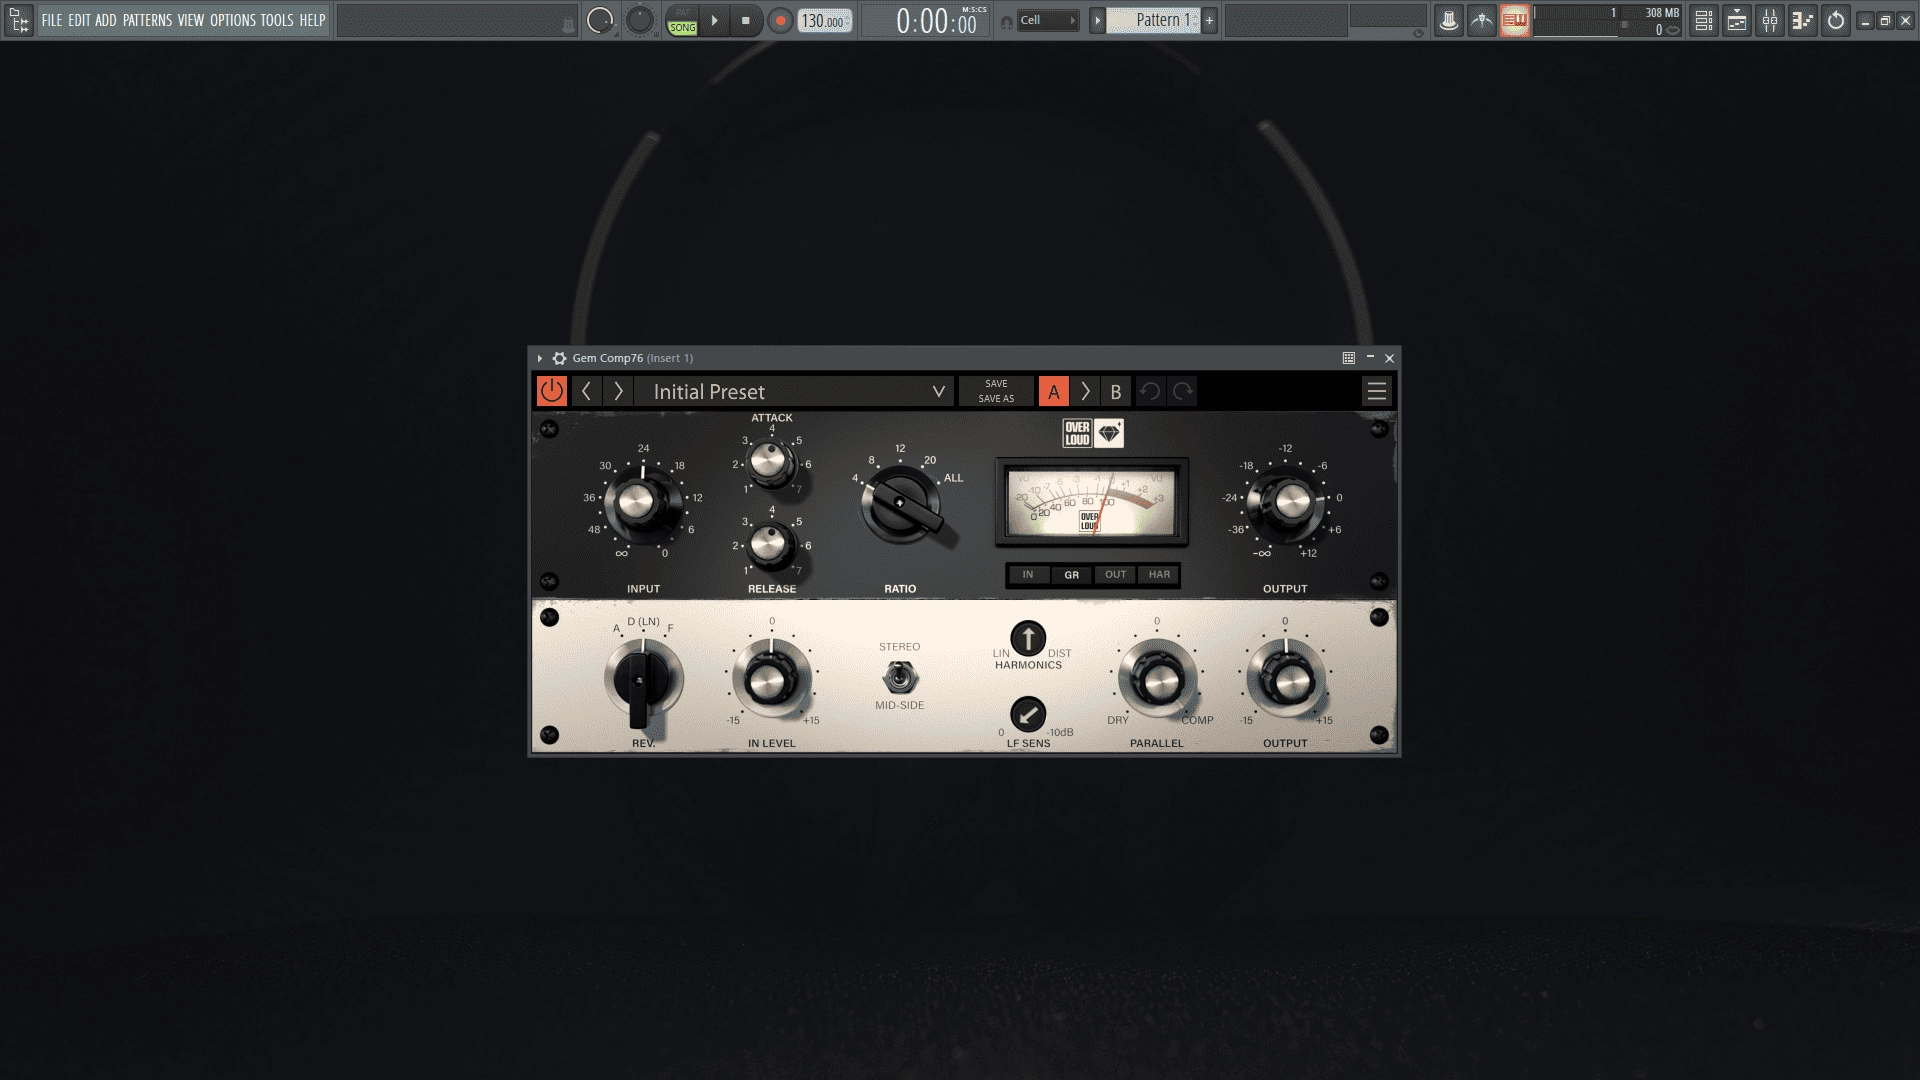Image resolution: width=1920 pixels, height=1080 pixels.
Task: Switch VU meter to GR mode
Action: click(1071, 575)
